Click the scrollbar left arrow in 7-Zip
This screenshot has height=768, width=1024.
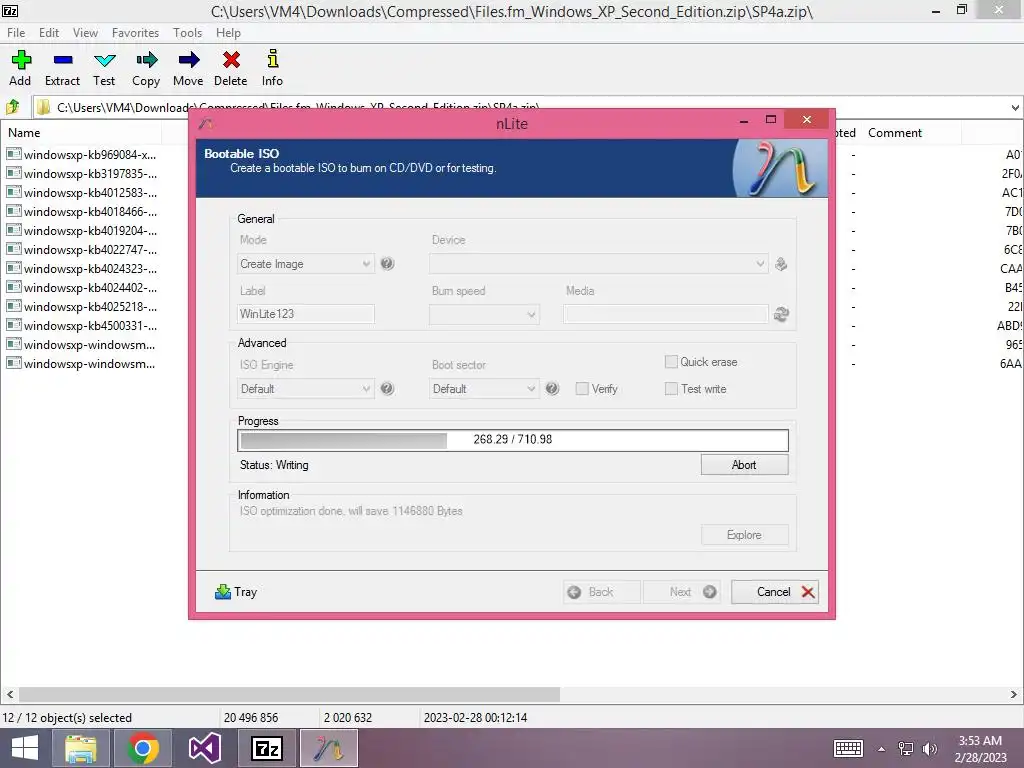(x=10, y=694)
